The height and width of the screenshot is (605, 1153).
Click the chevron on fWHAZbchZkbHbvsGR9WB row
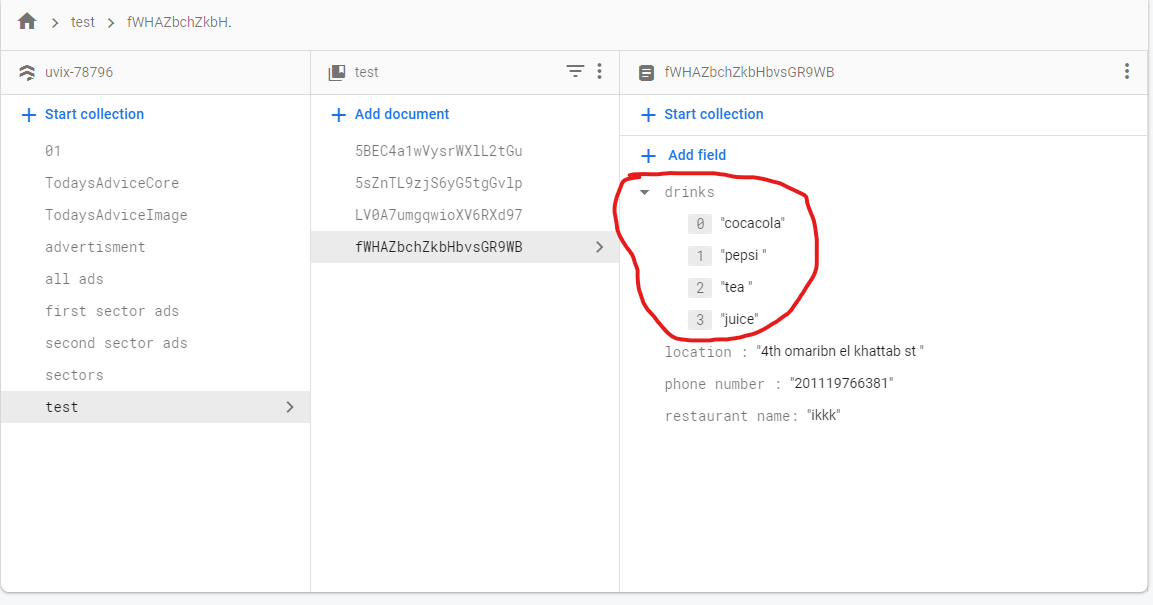pos(599,247)
